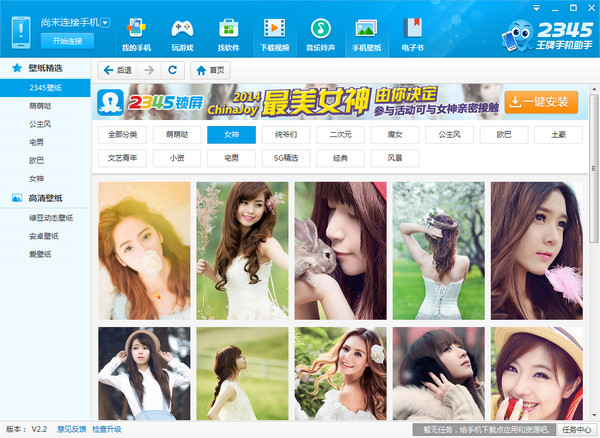Viewport: 600px width, 438px height.
Task: Open wallpaper of girl in white corset back view
Action: pos(439,251)
